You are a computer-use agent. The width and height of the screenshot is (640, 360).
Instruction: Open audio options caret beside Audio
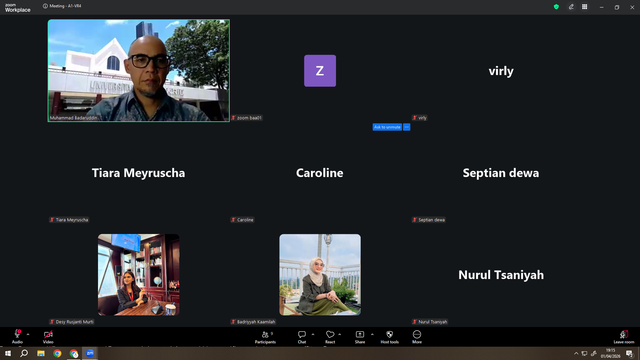28,334
